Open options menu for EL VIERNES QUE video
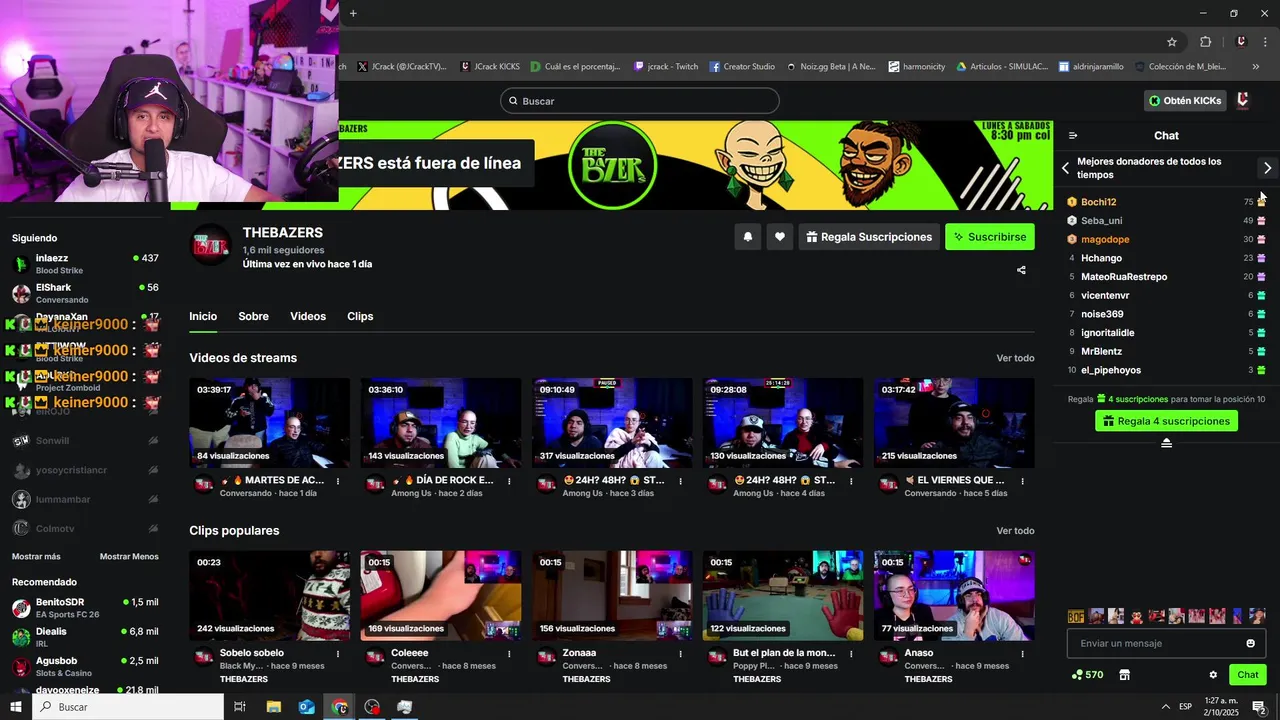This screenshot has width=1280, height=720. 1022,481
